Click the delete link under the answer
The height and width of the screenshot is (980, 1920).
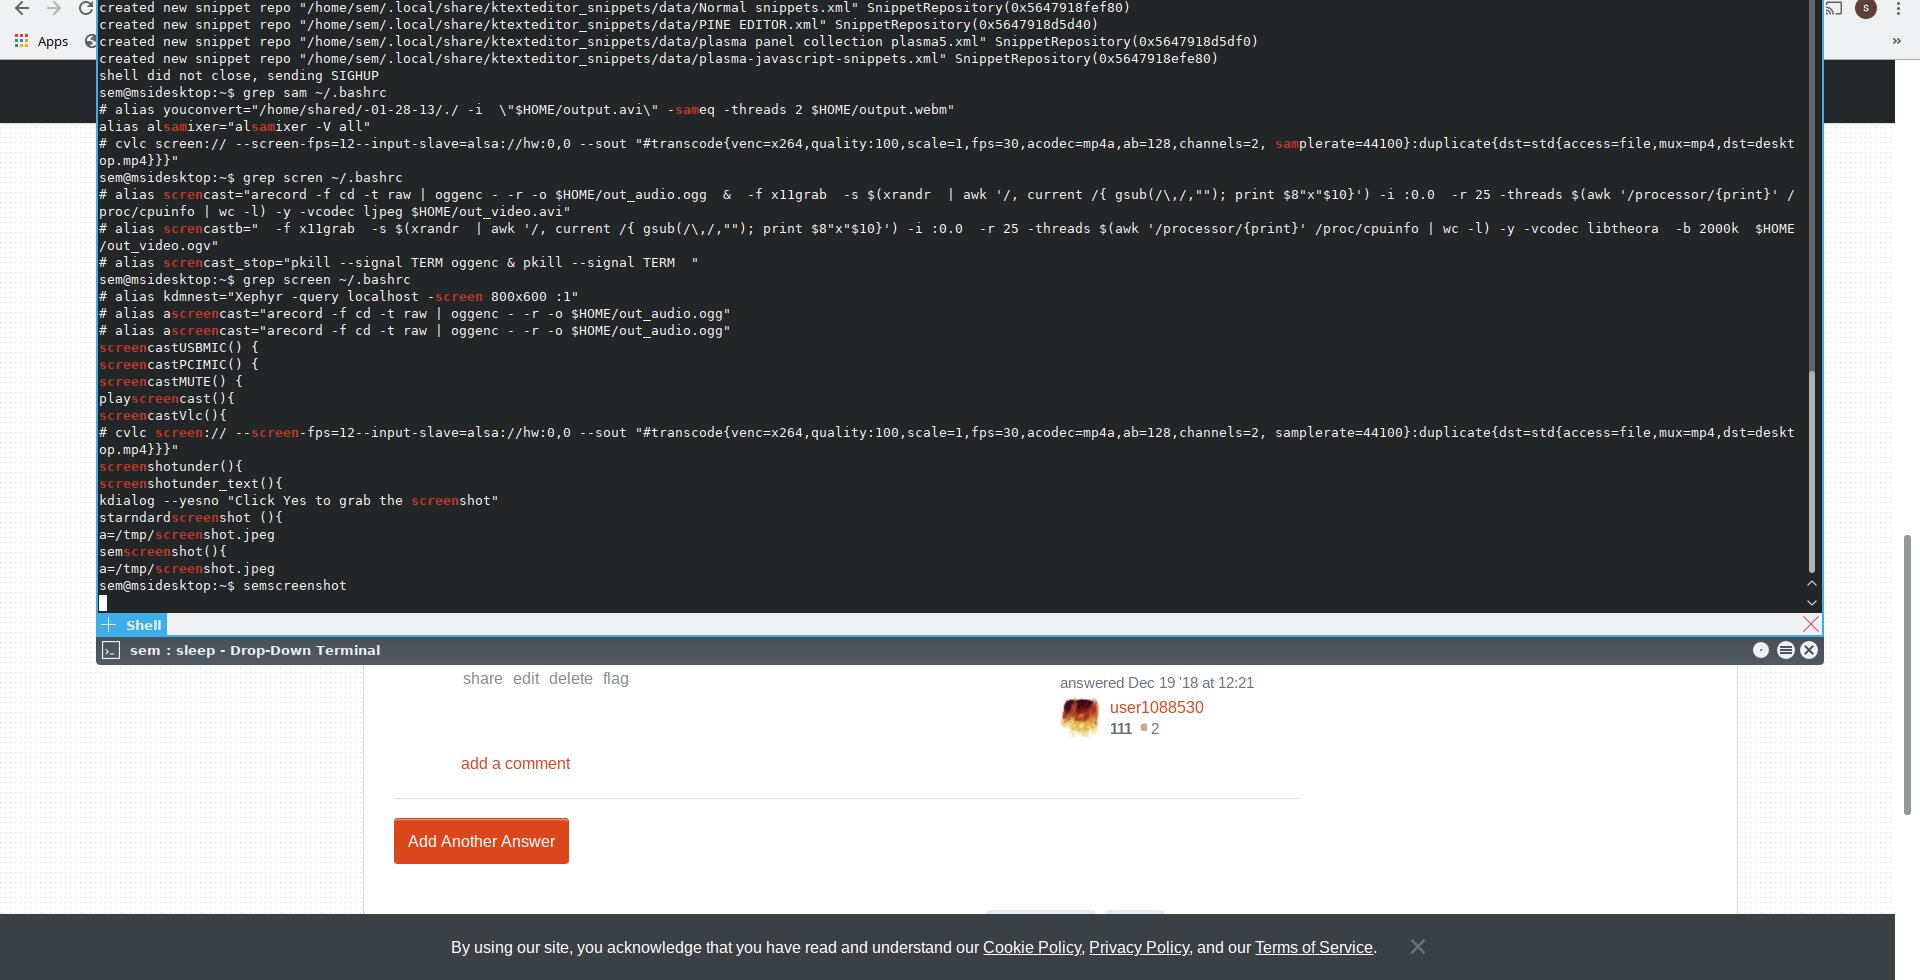tap(570, 679)
